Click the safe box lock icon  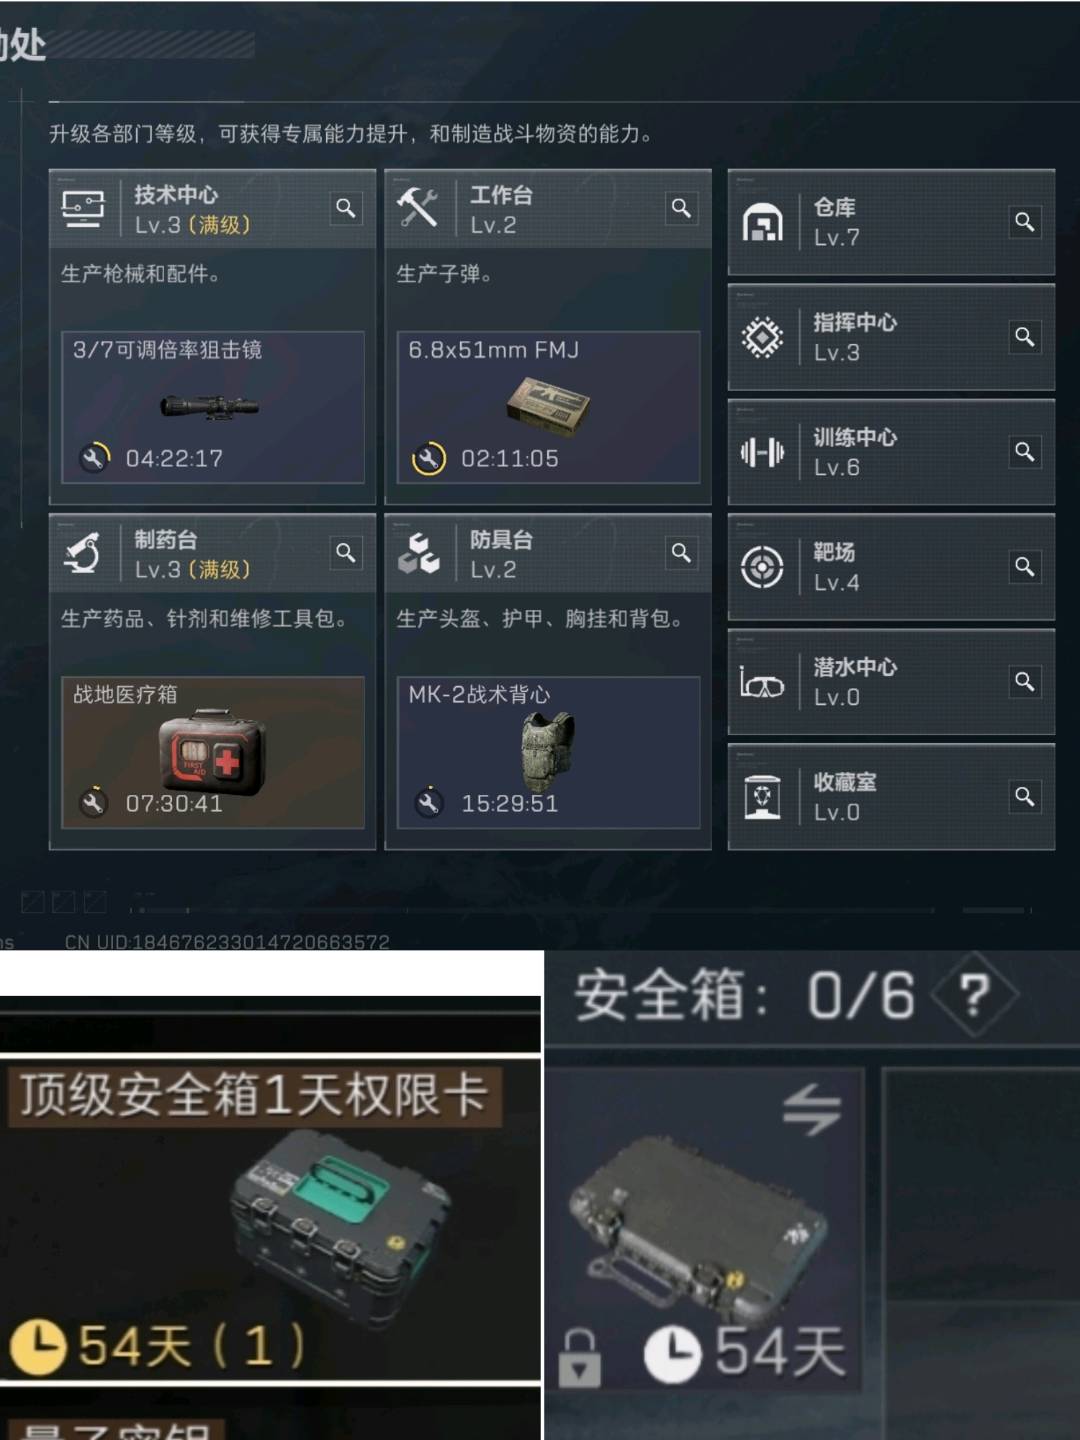580,1358
